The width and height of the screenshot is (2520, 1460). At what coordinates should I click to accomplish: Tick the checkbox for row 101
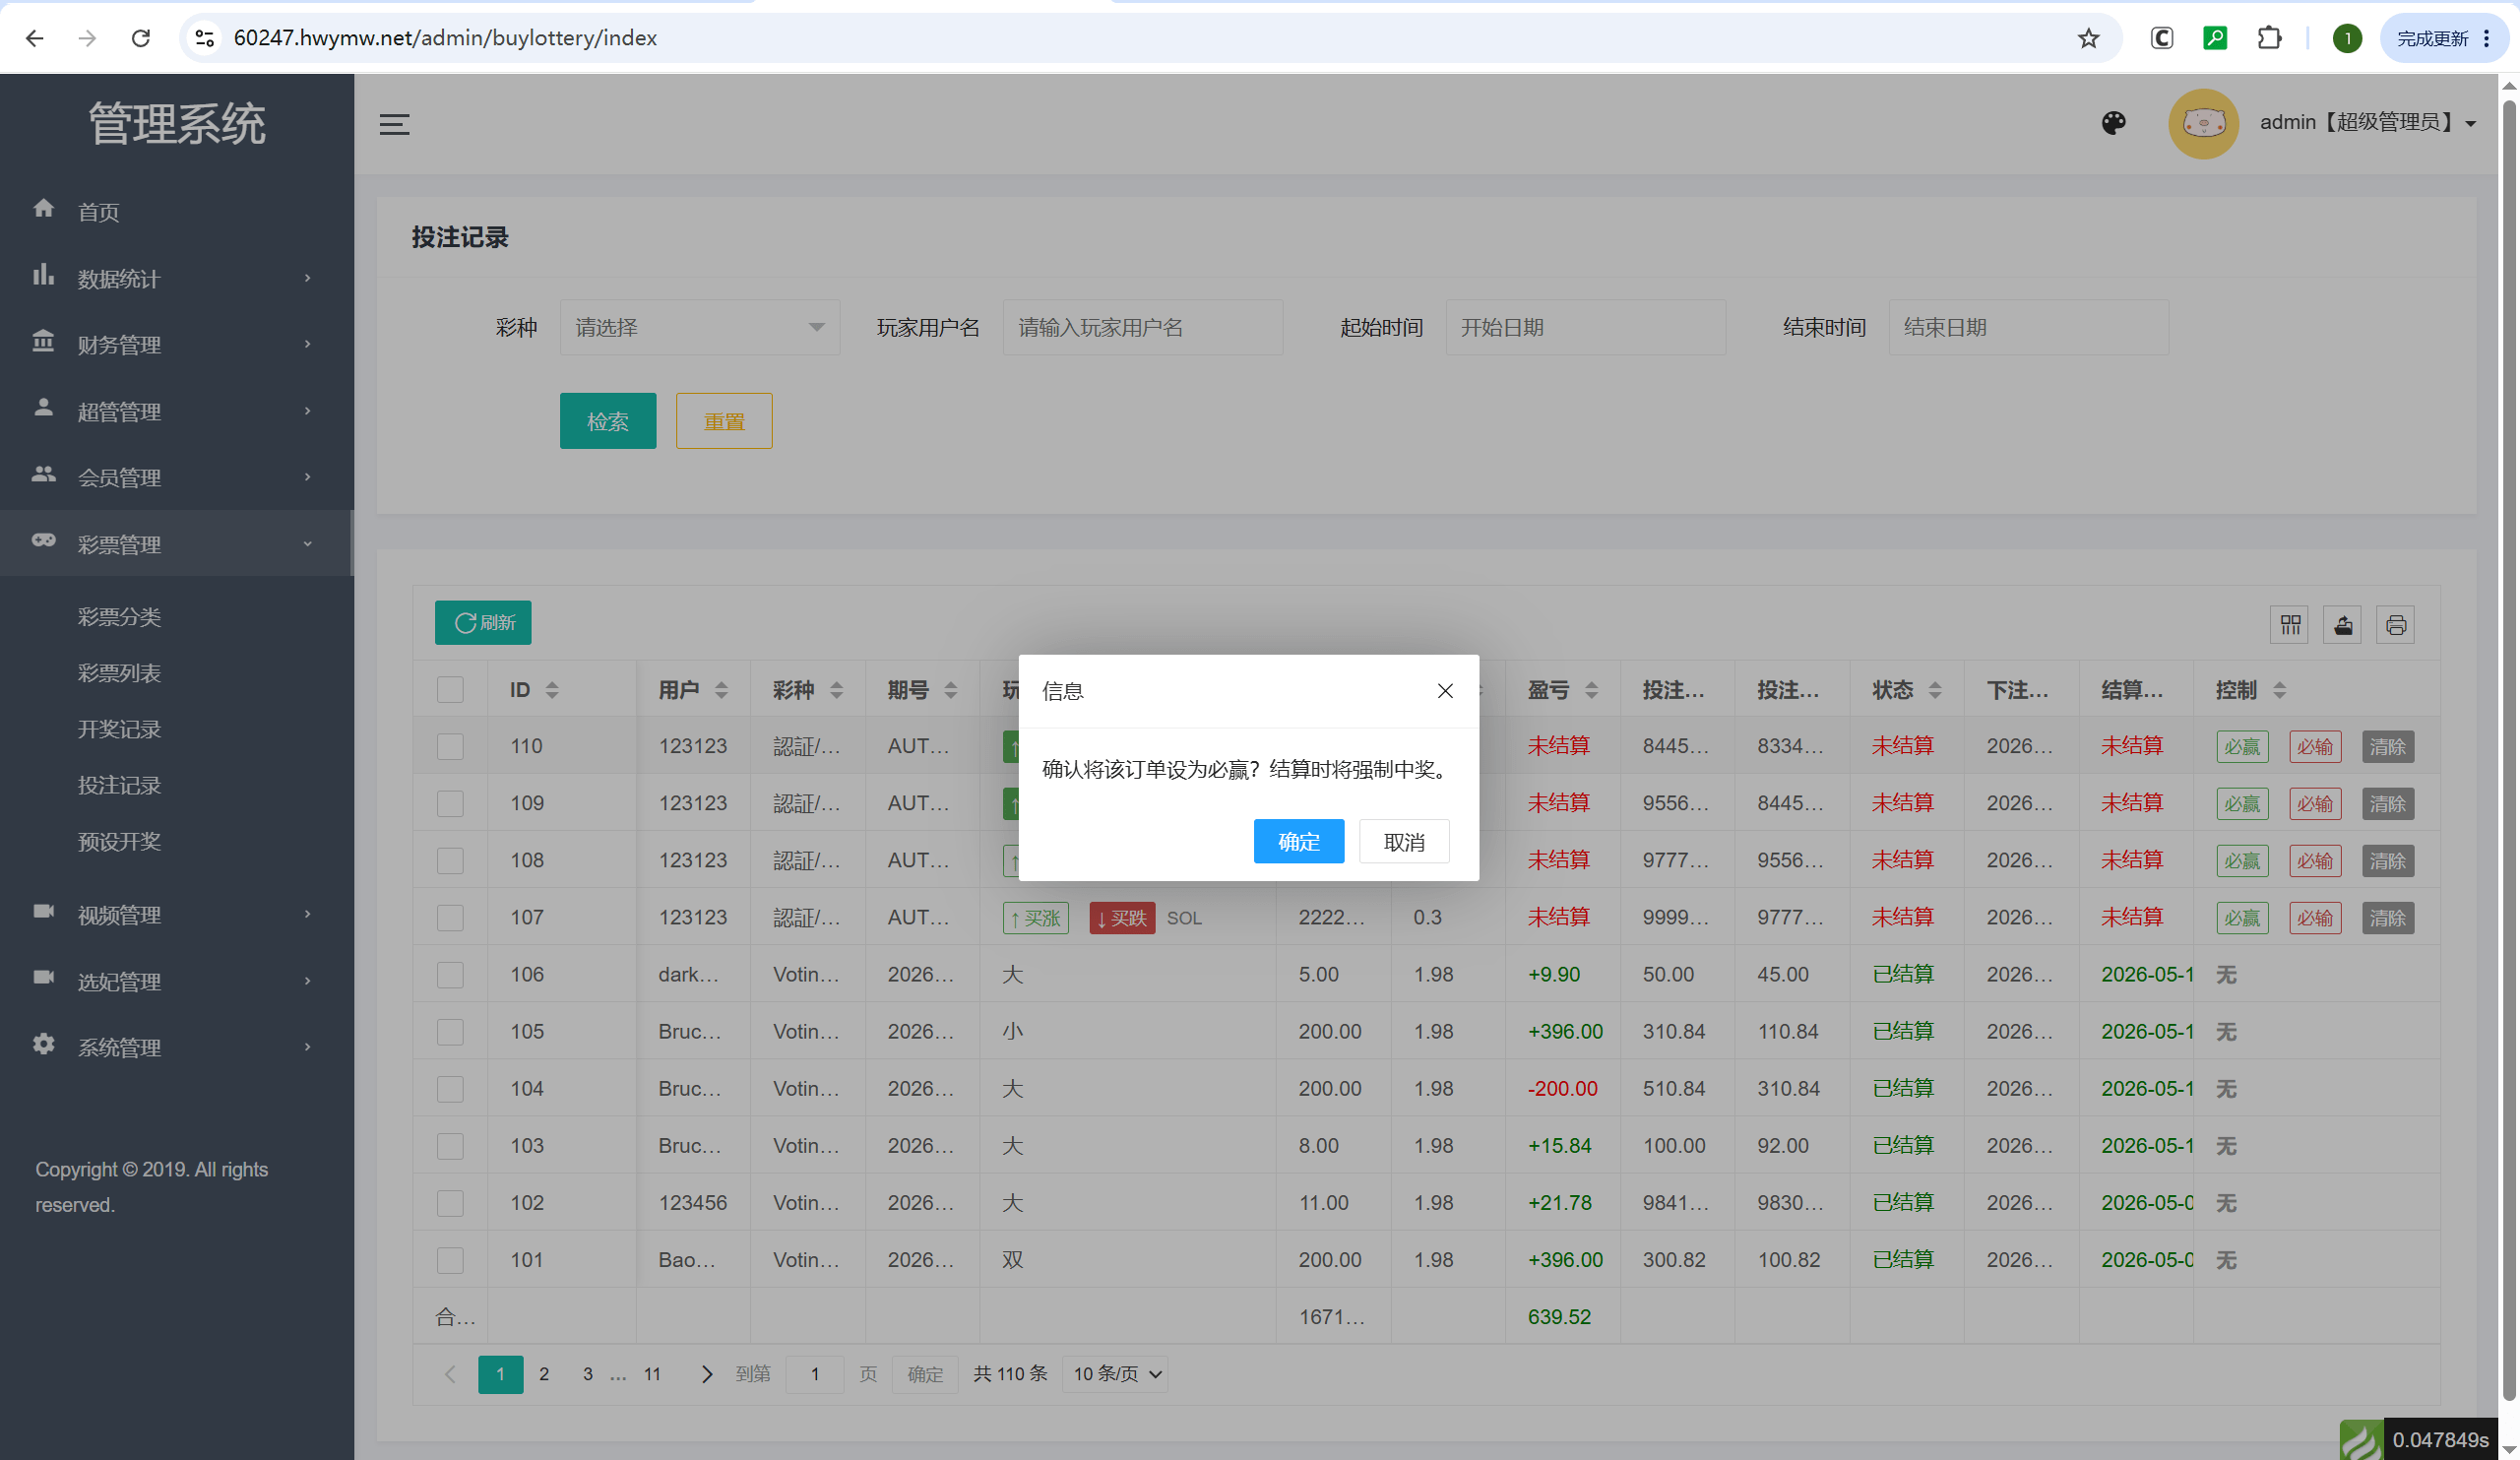tap(450, 1260)
